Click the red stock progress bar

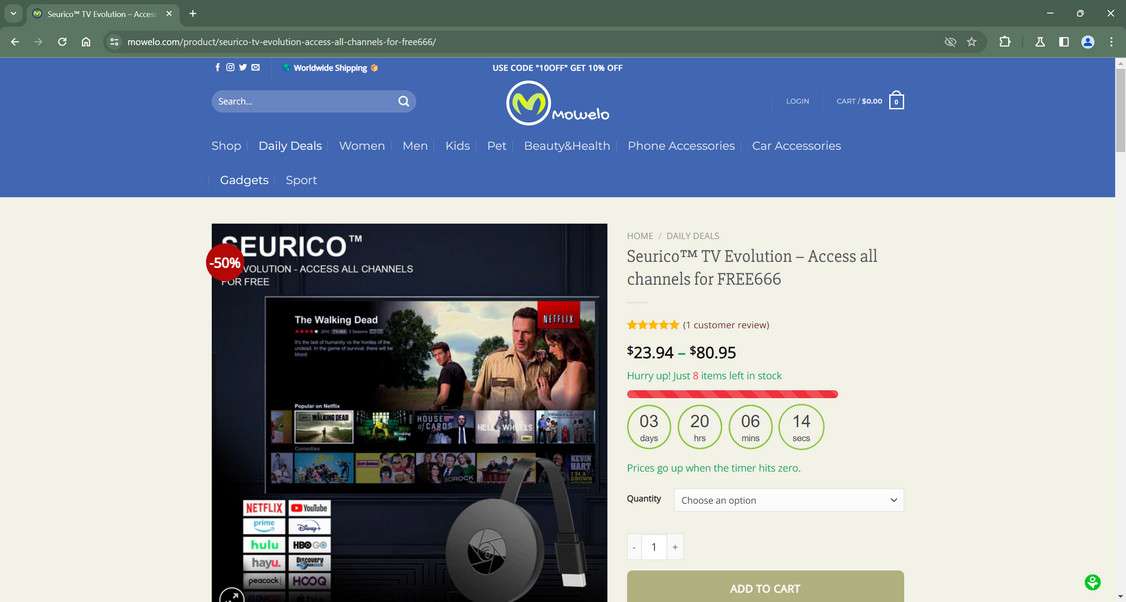coord(732,394)
